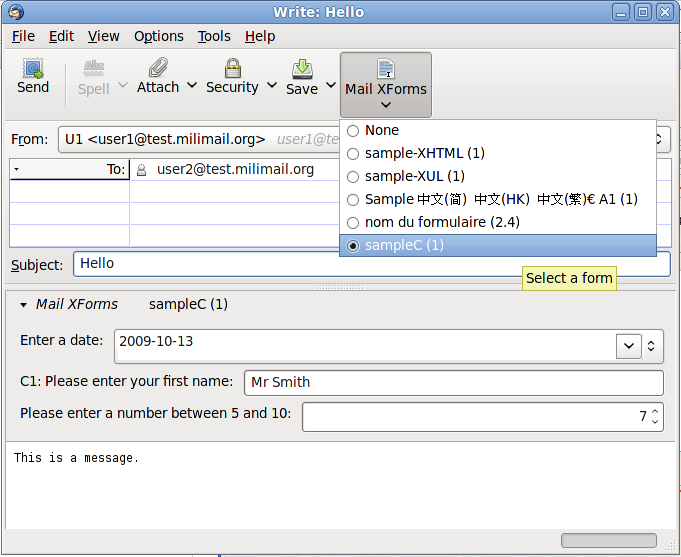Click the number field showing 7
This screenshot has width=681, height=557.
click(x=483, y=417)
